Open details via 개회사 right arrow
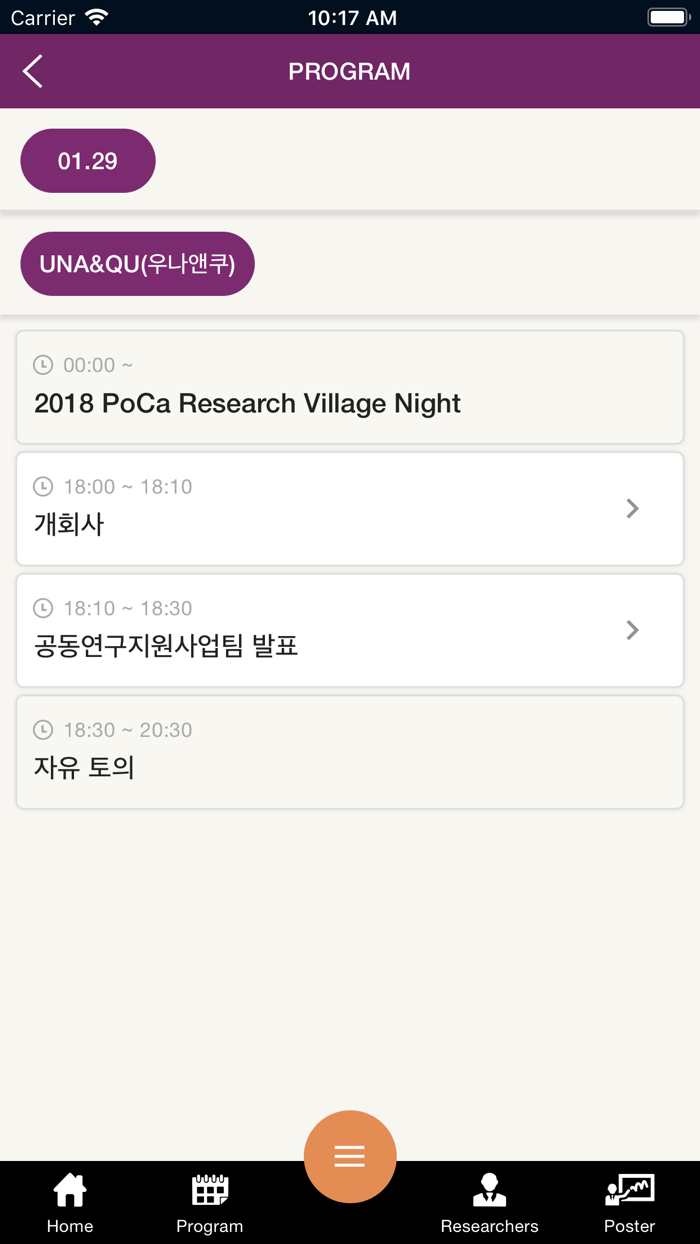The image size is (700, 1244). 632,508
